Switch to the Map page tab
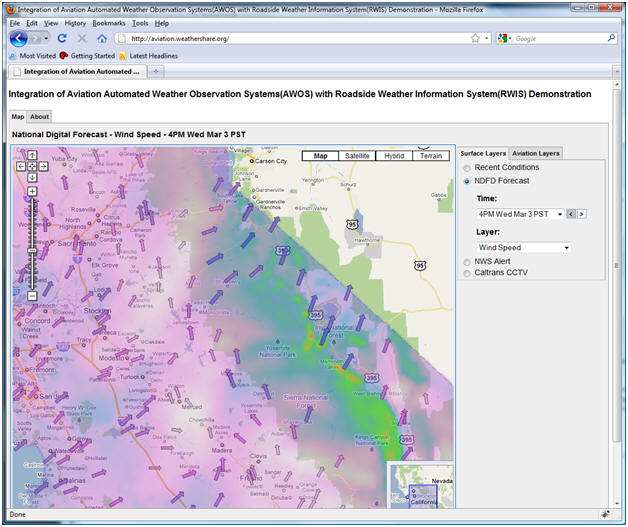Viewport: 628px width, 527px height. click(x=18, y=117)
